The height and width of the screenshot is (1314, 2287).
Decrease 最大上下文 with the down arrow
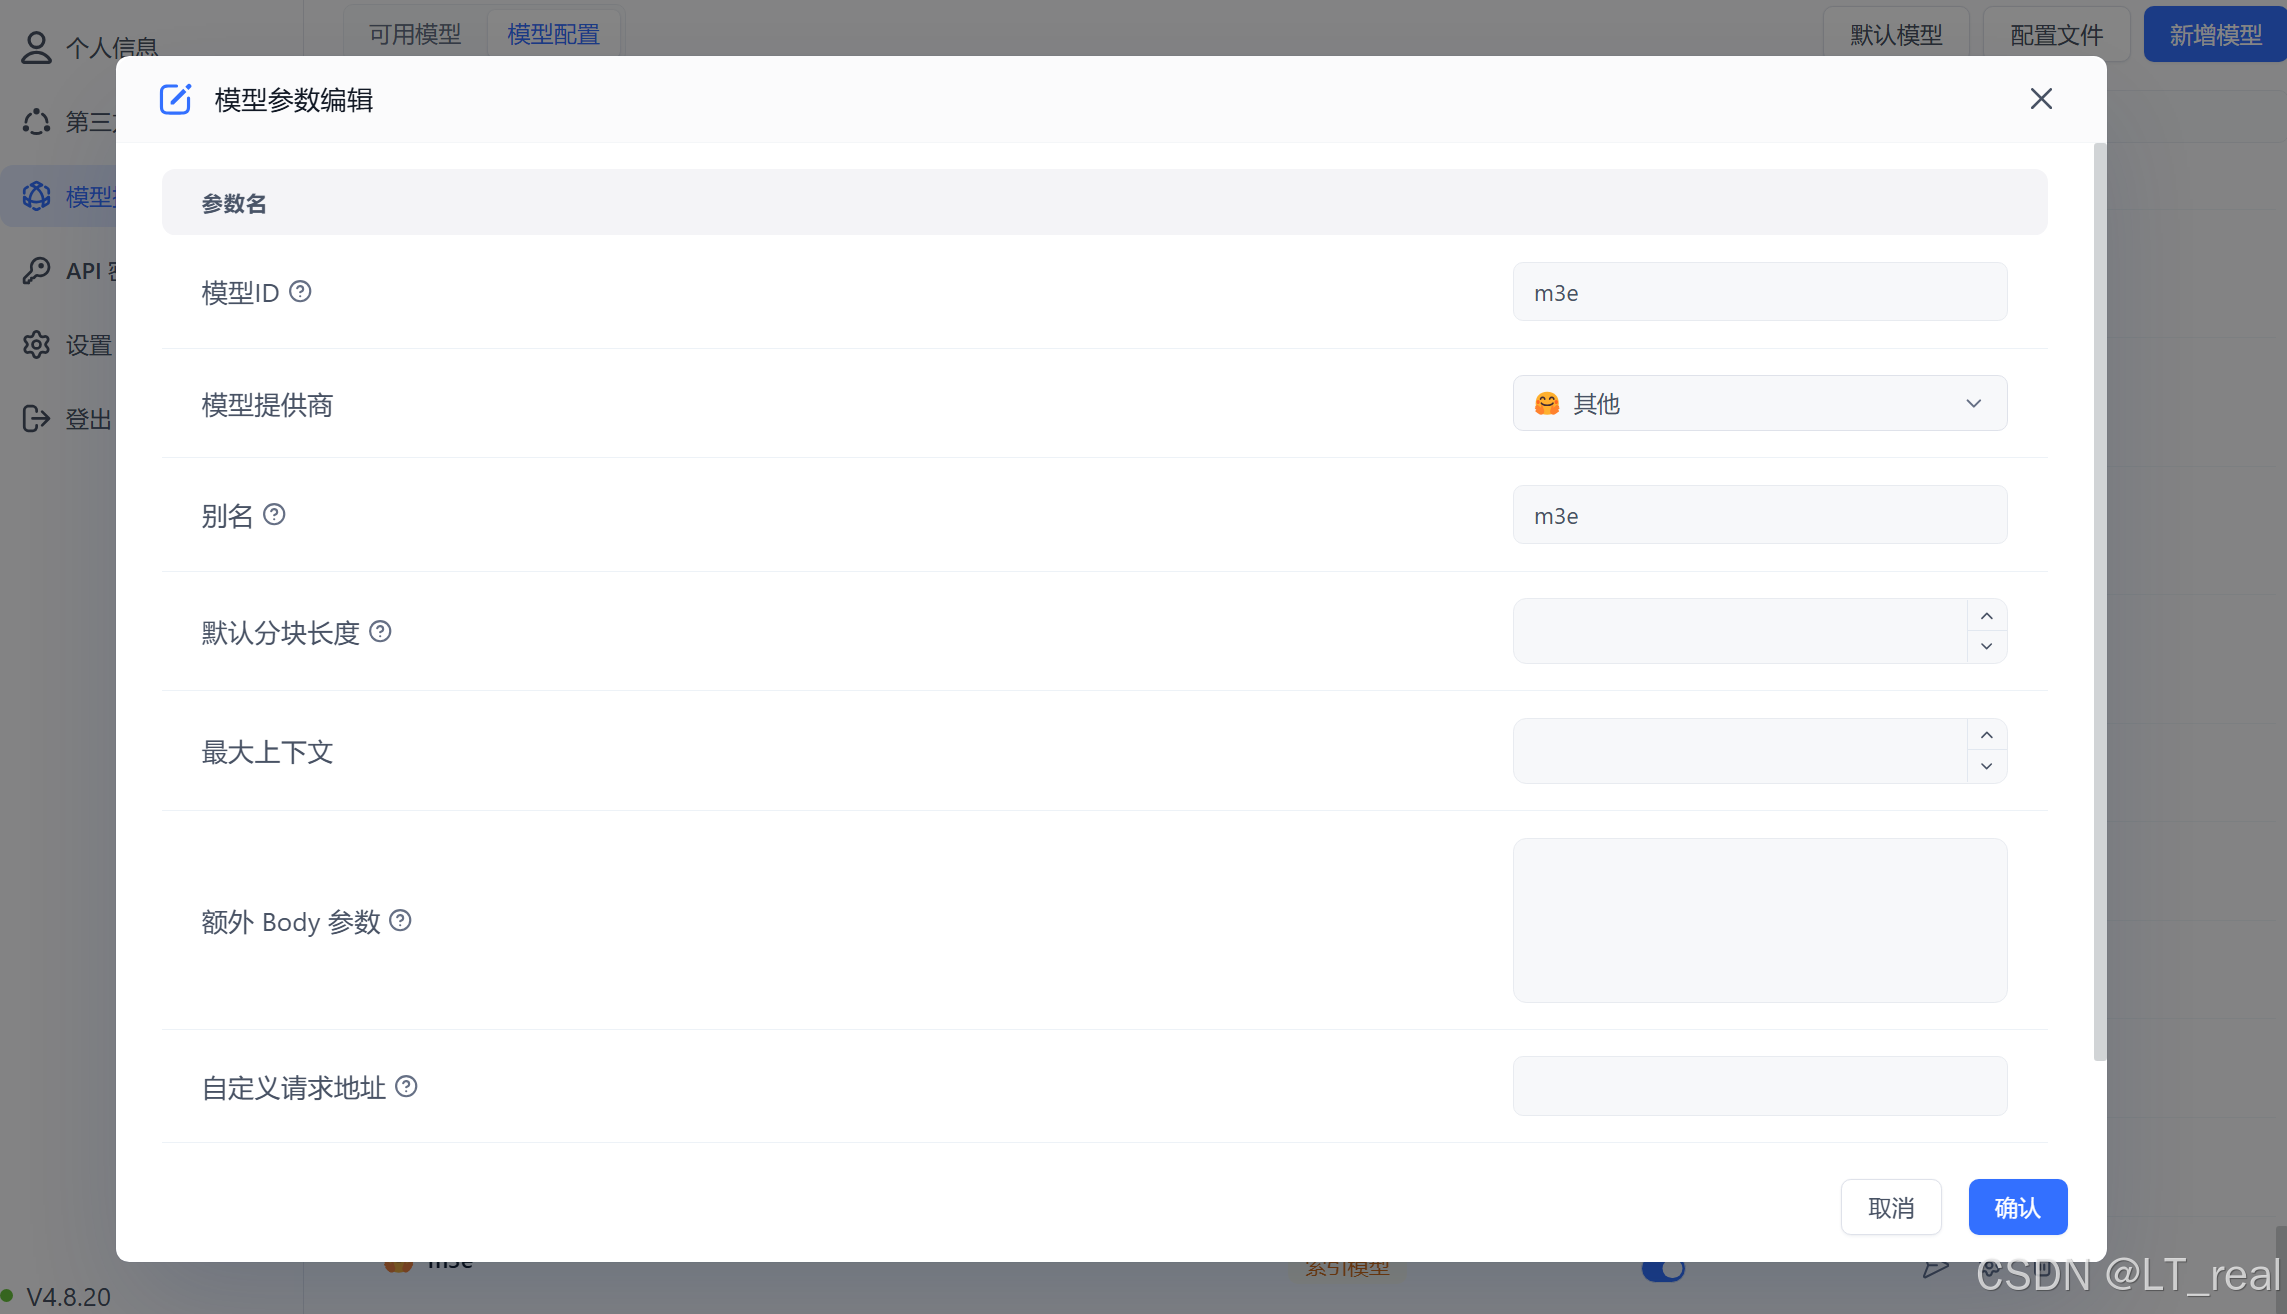click(x=1986, y=766)
